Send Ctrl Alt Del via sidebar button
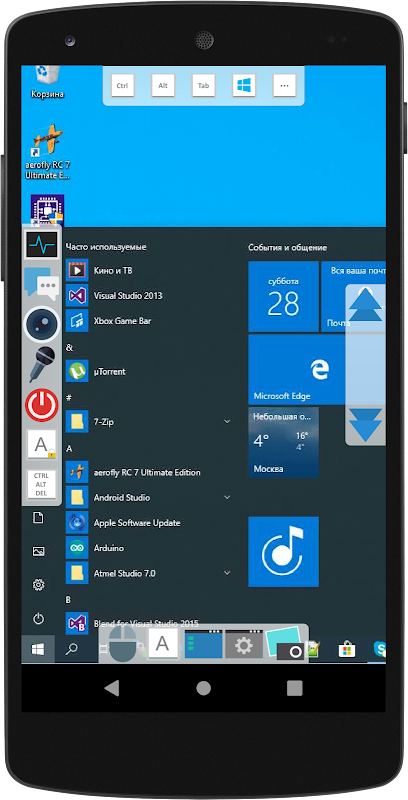 [41, 484]
